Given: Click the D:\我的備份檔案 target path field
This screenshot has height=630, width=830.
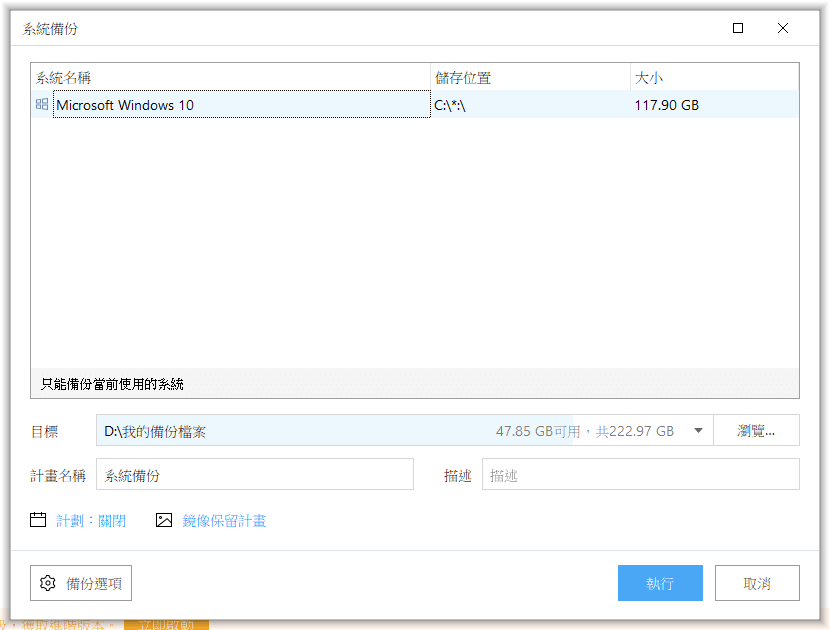Looking at the screenshot, I should click(404, 430).
